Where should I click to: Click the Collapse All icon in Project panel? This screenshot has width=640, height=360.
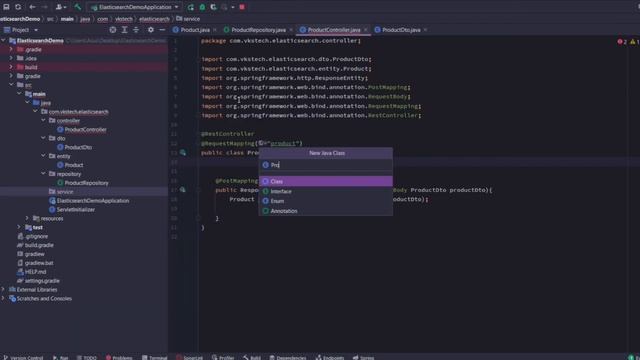pos(136,30)
